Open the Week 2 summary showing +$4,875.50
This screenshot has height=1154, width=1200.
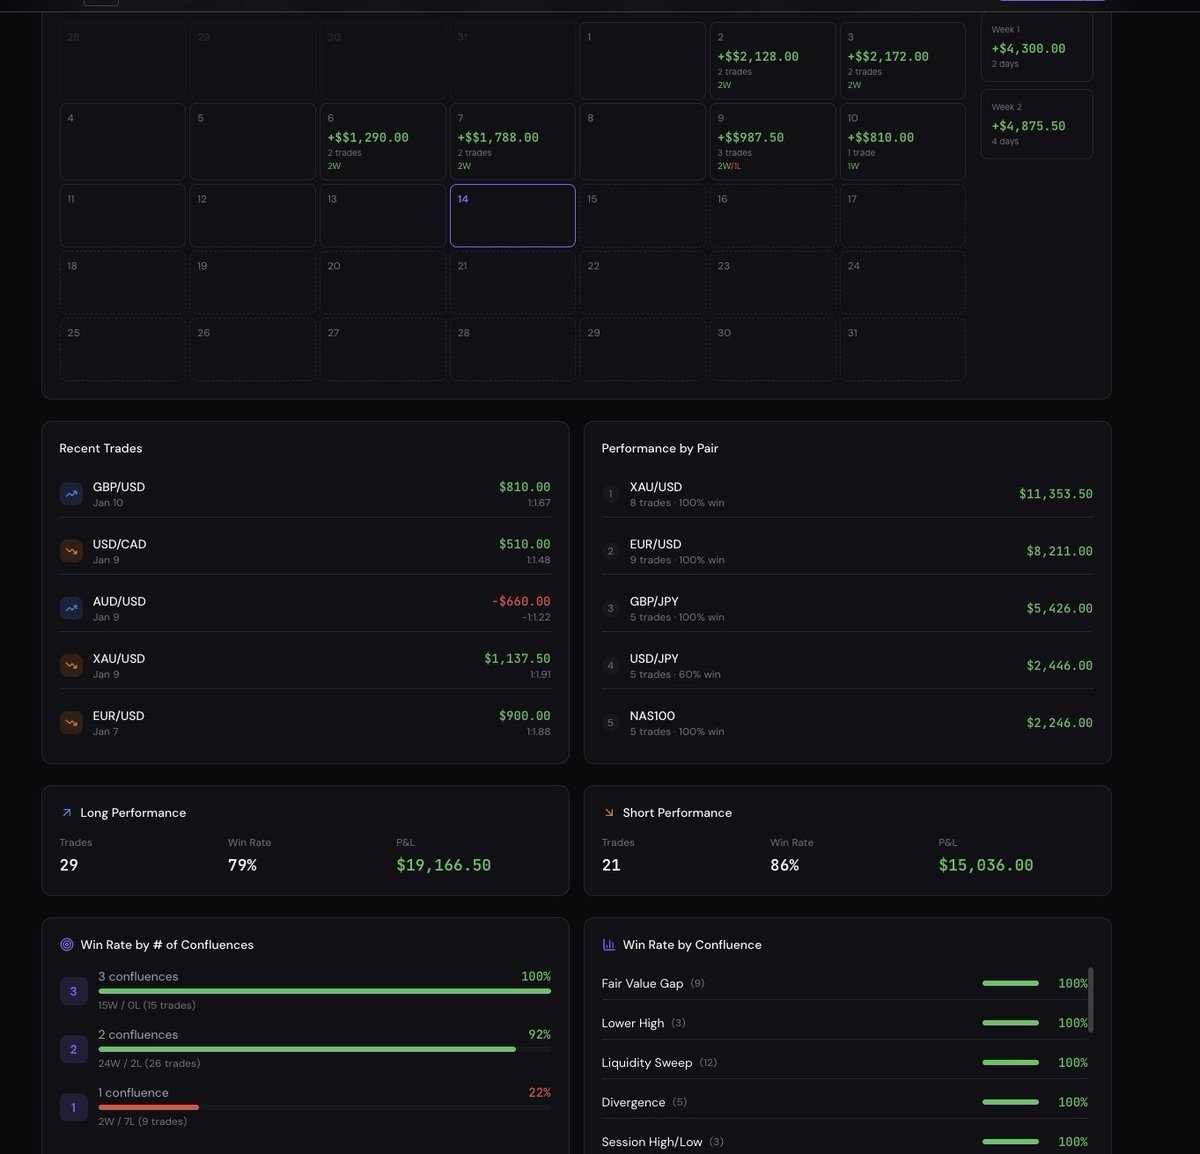click(x=1037, y=124)
